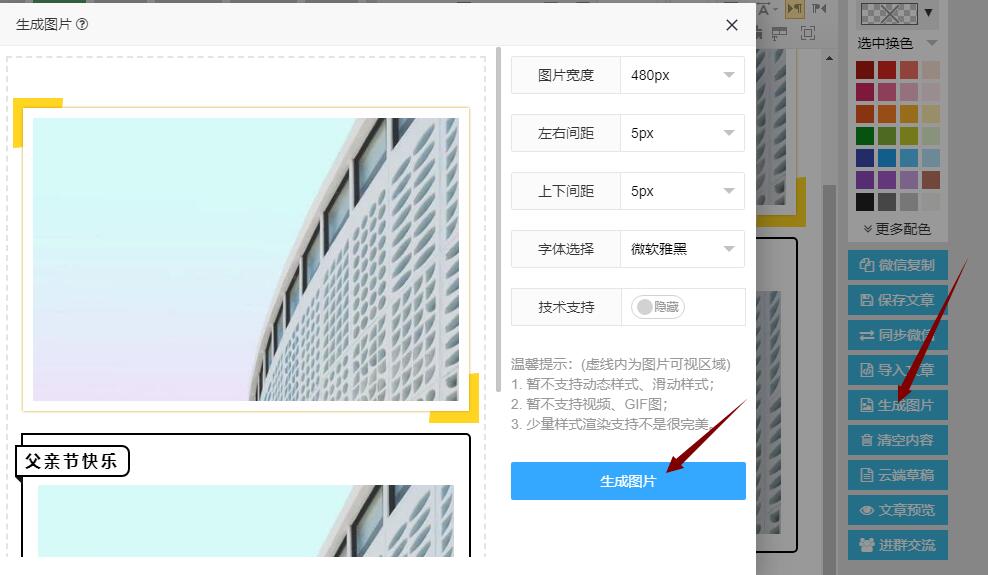This screenshot has height=575, width=988.
Task: Click the 保存文章 sidebar button
Action: (897, 300)
